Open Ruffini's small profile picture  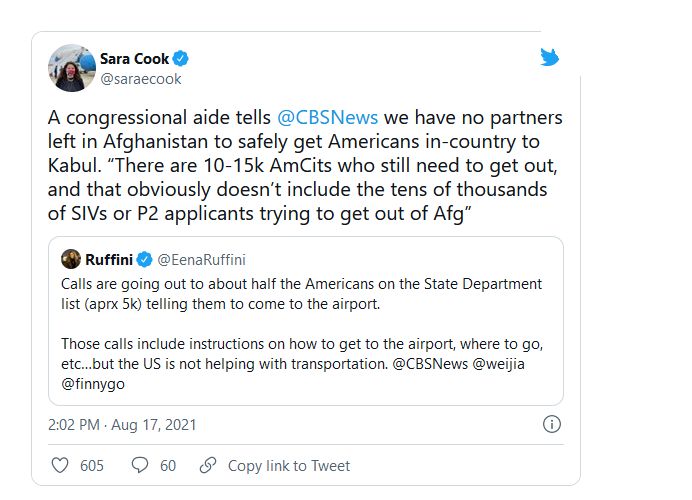(71, 259)
